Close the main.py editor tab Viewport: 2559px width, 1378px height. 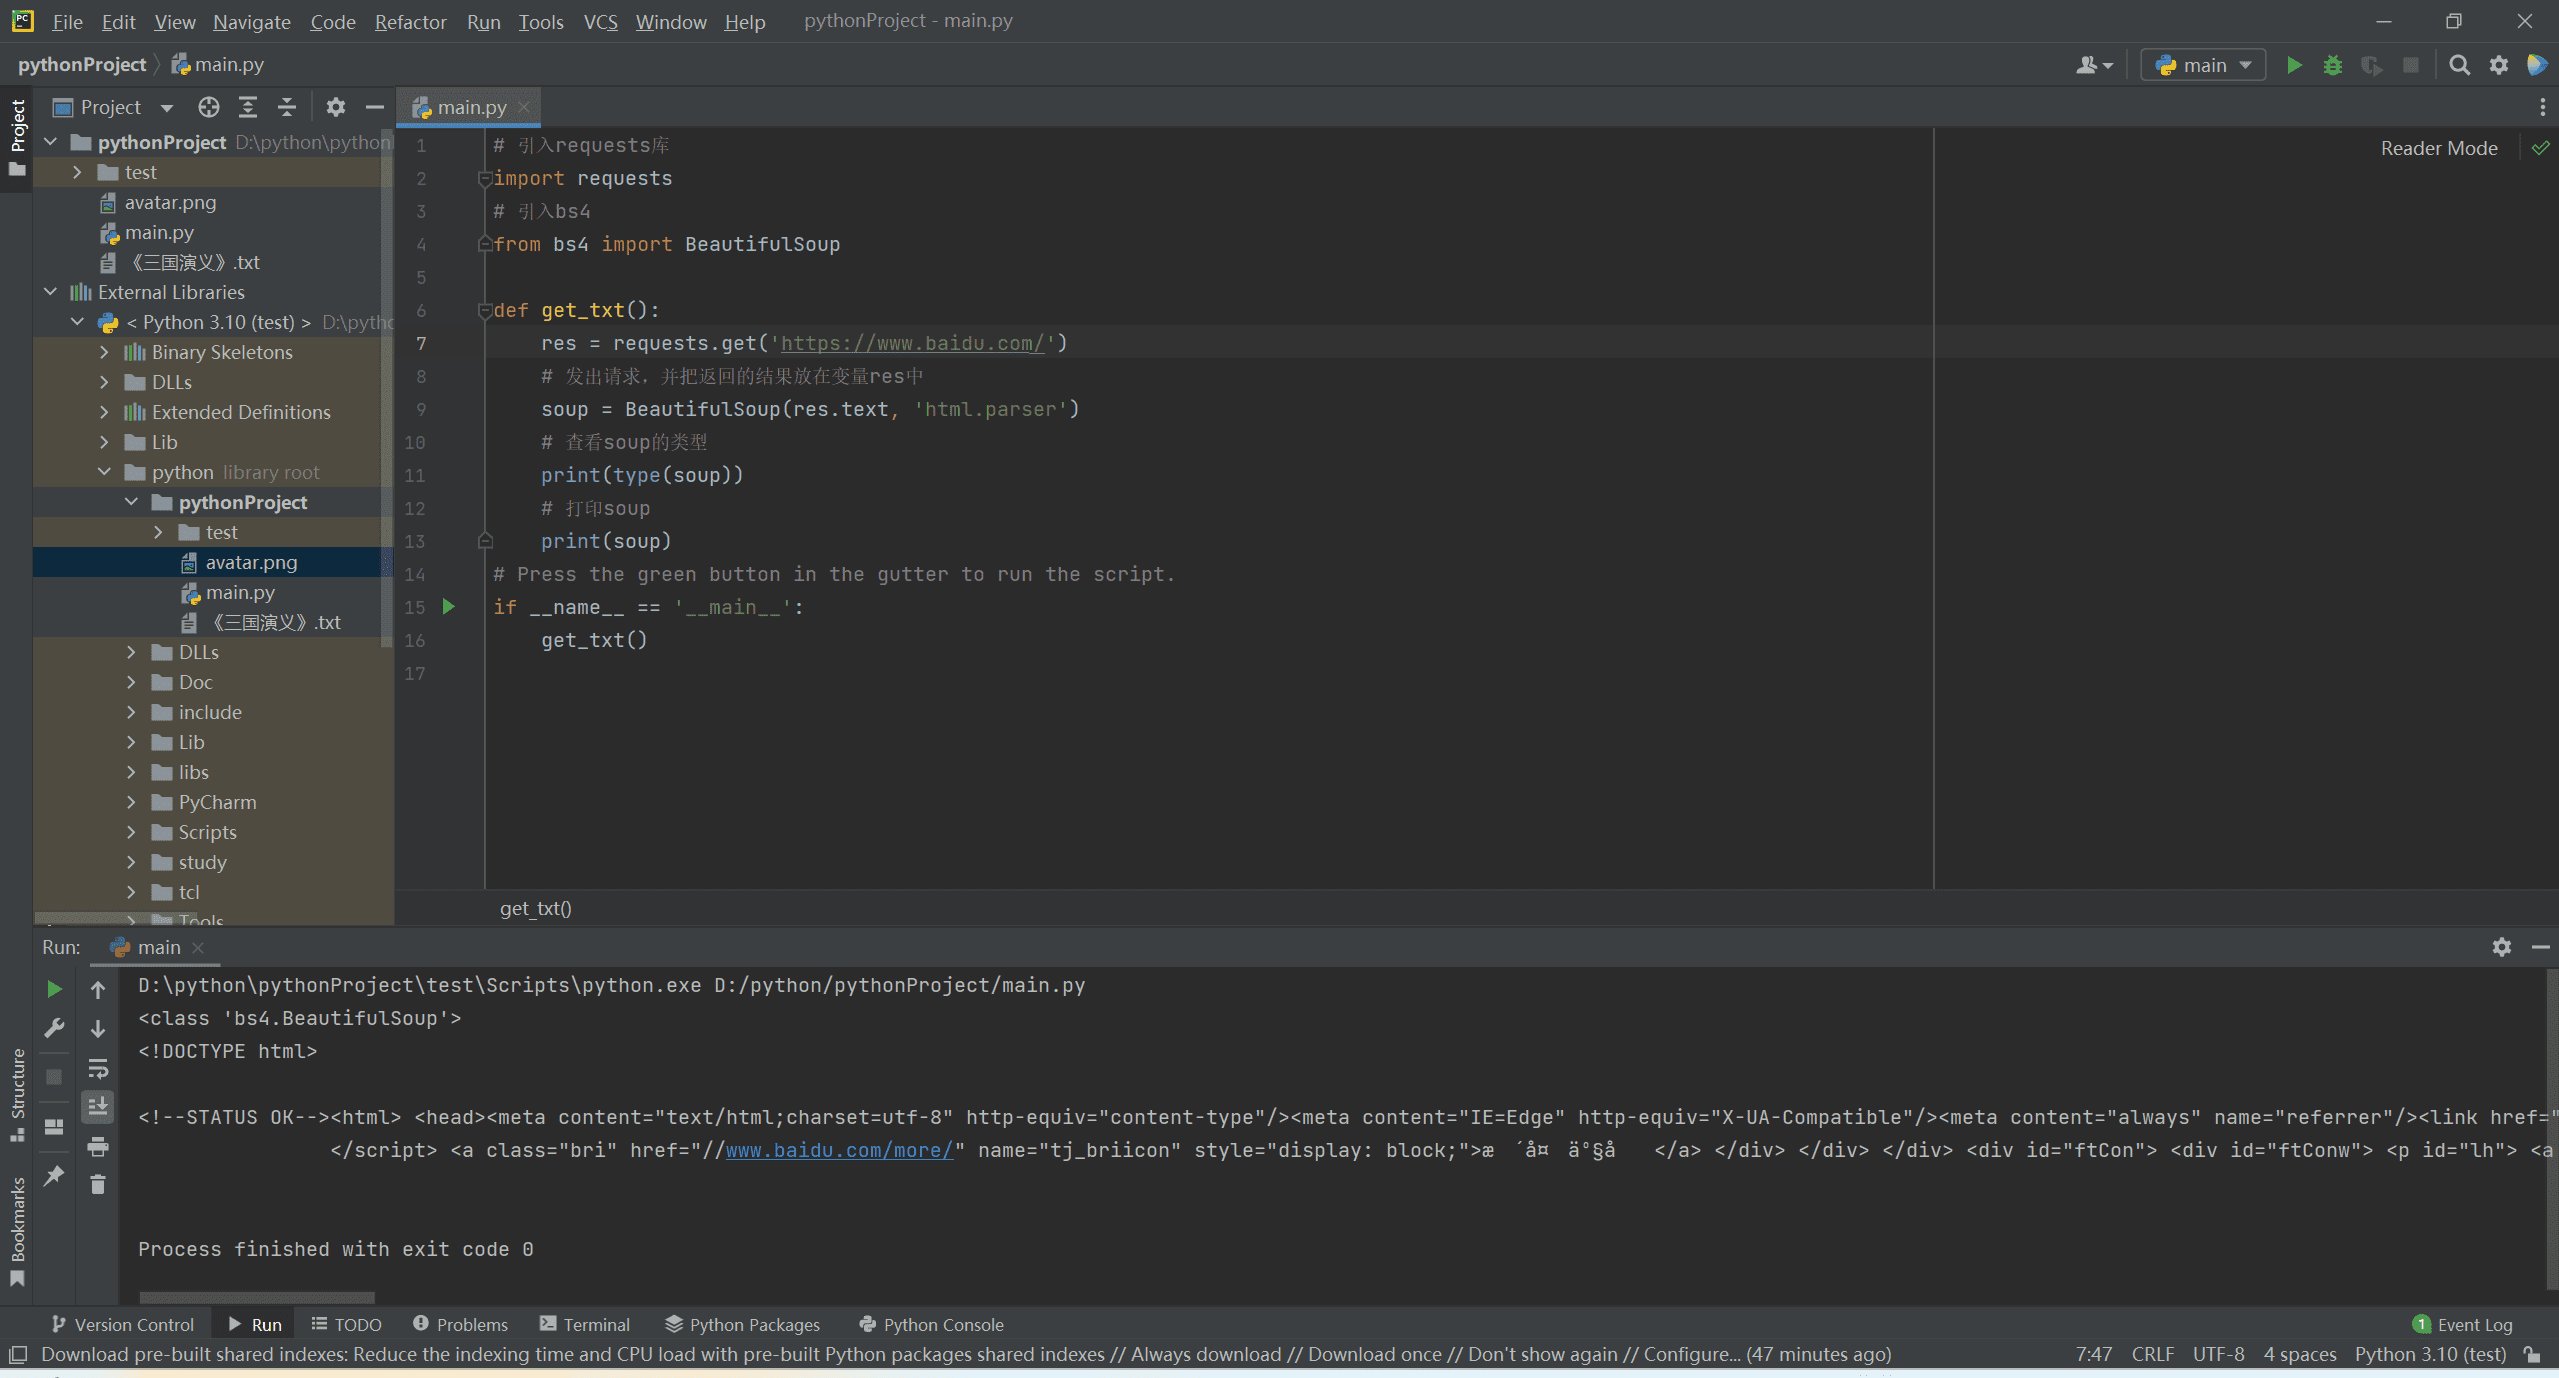(x=524, y=107)
